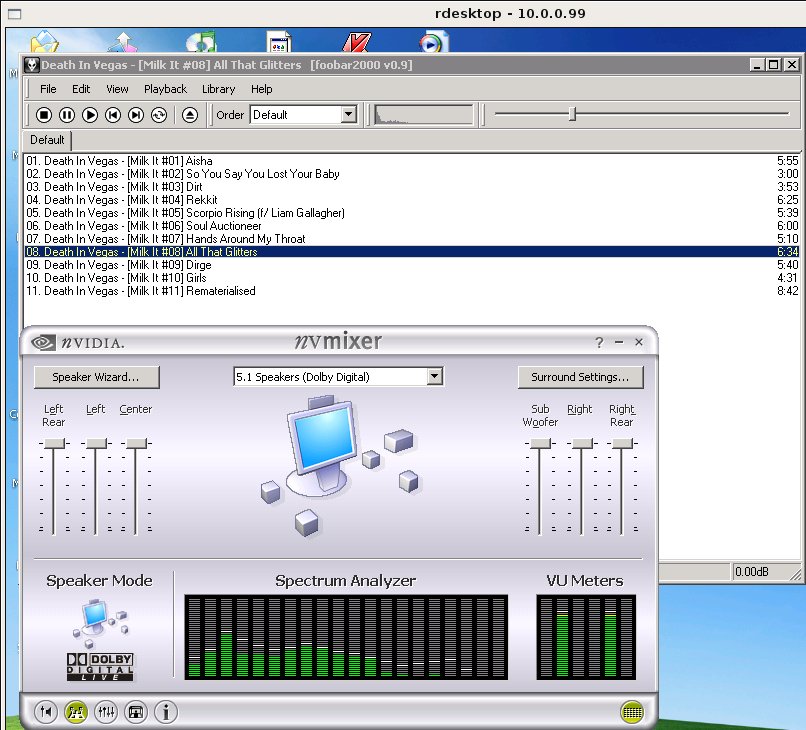Select track 03 Dirt
Viewport: 806px width, 730px height.
coord(412,187)
